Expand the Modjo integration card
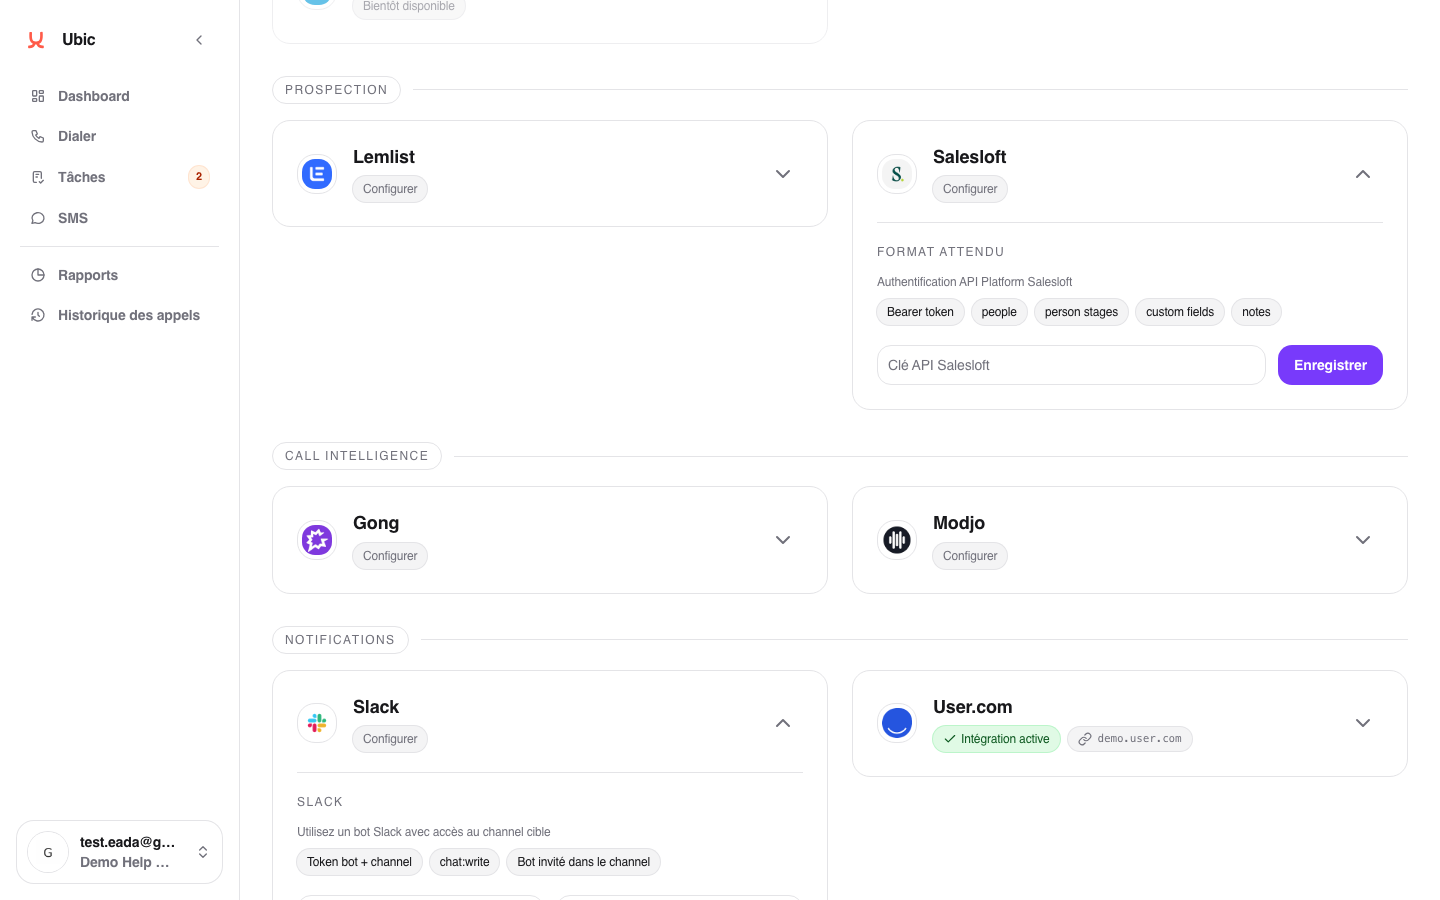This screenshot has height=900, width=1440. point(1363,540)
